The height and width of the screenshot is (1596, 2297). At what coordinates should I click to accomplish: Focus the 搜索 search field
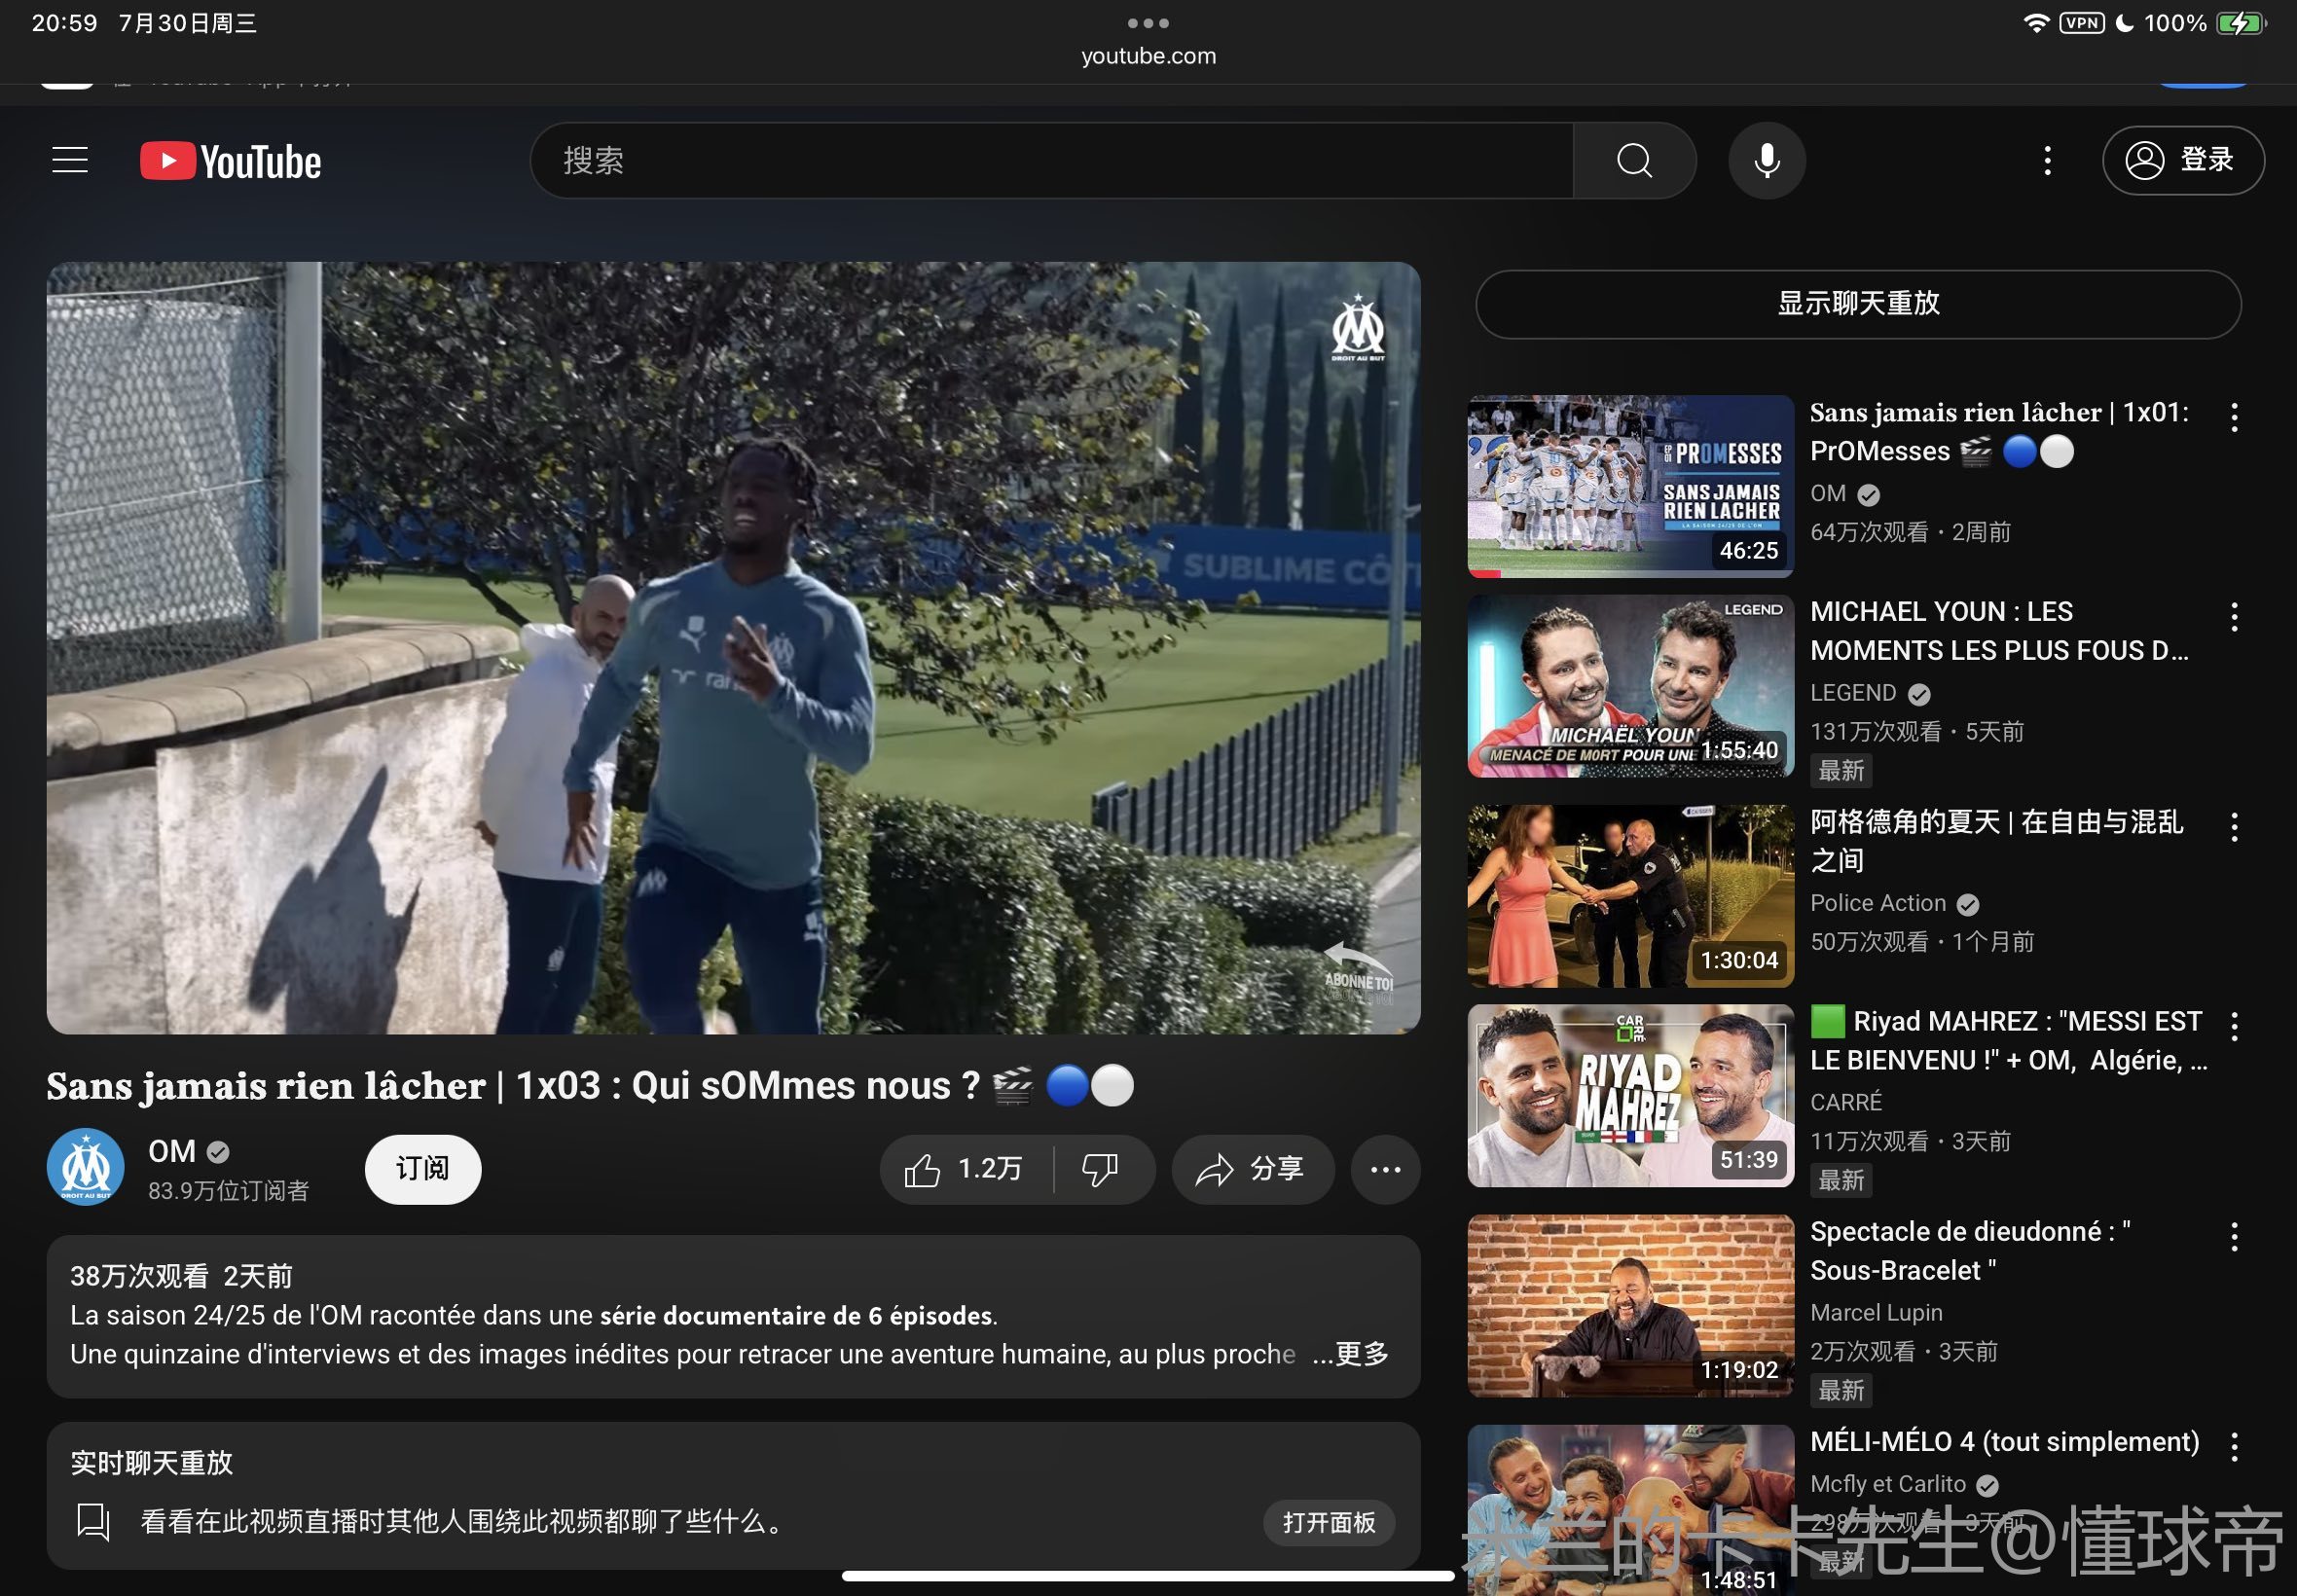(x=1052, y=160)
